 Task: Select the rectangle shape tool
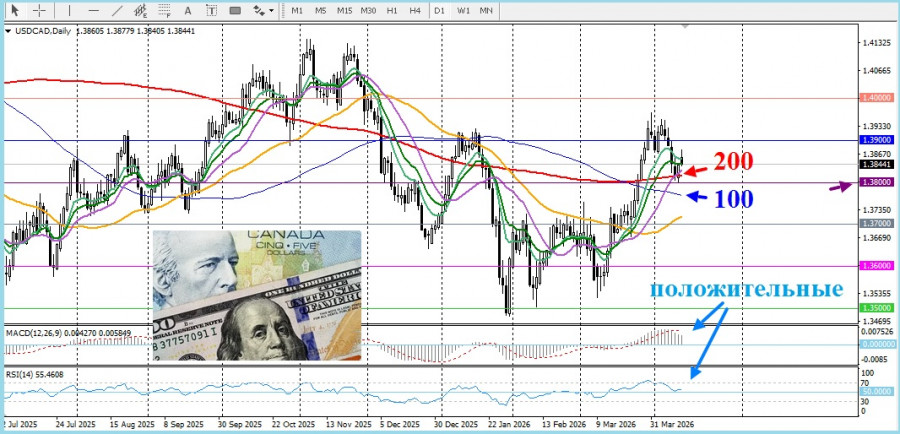[x=235, y=10]
